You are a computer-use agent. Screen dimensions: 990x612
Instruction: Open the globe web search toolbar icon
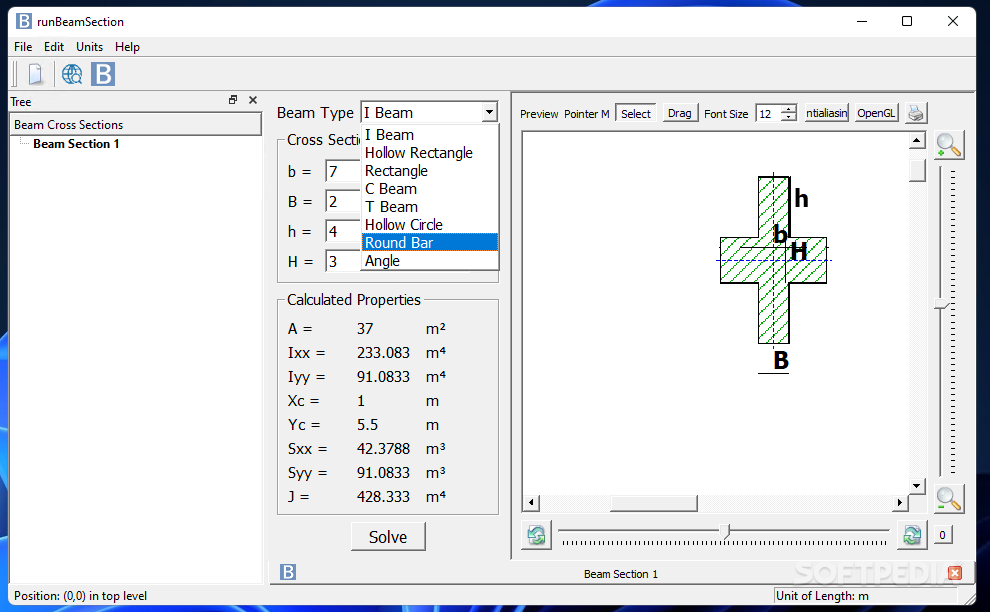pyautogui.click(x=72, y=75)
